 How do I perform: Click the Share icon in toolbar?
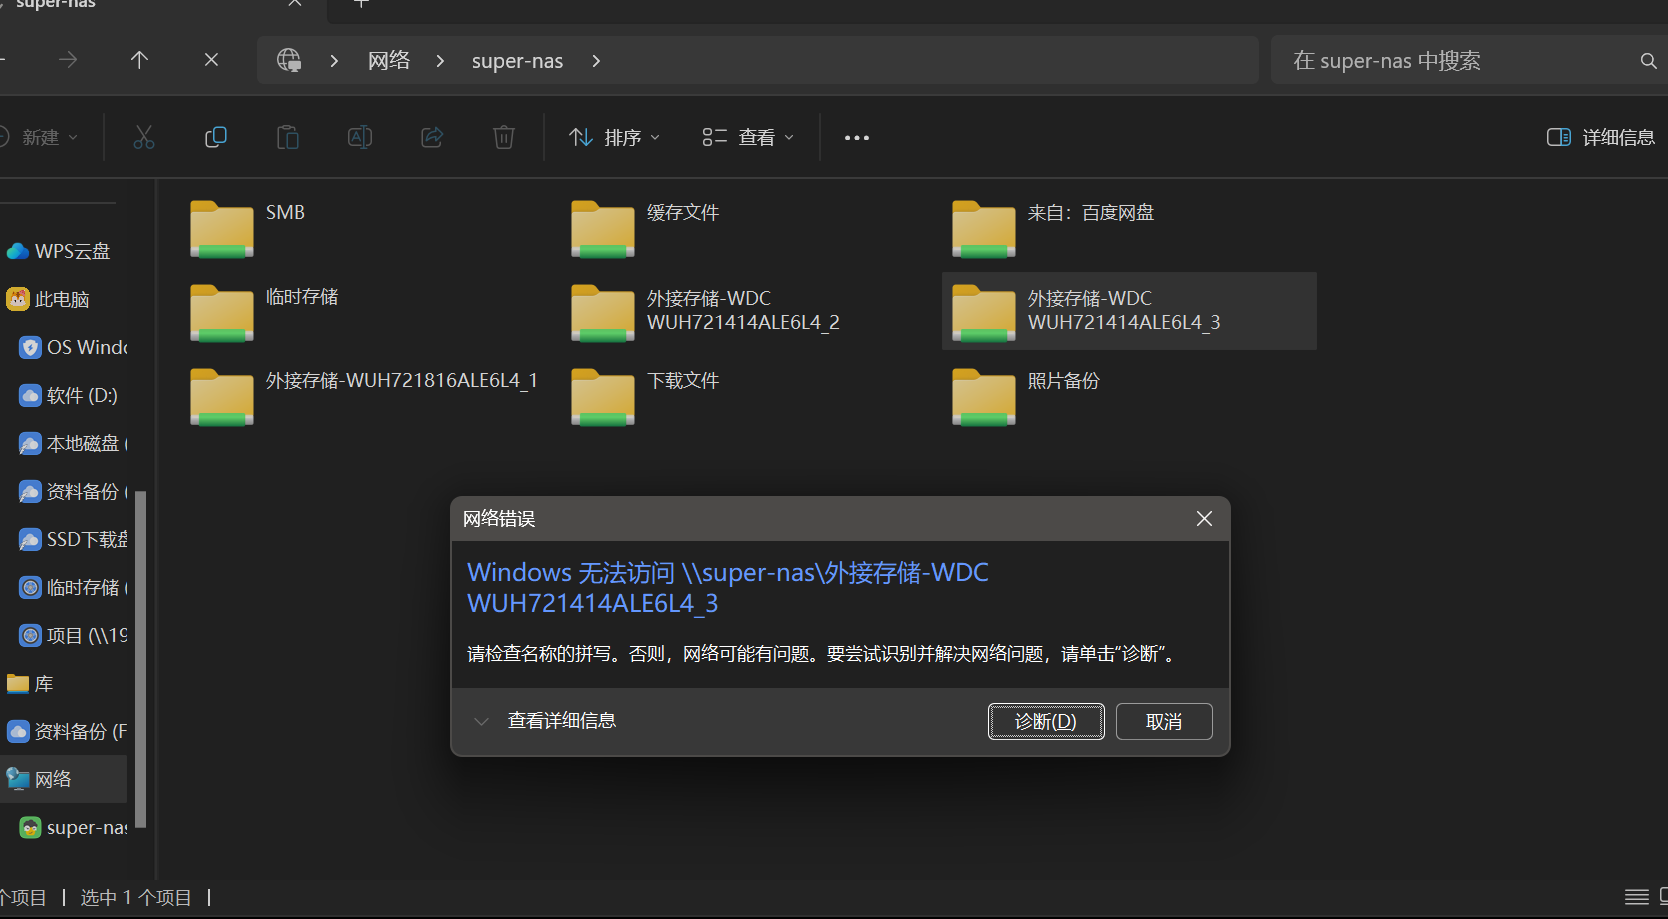pyautogui.click(x=432, y=137)
